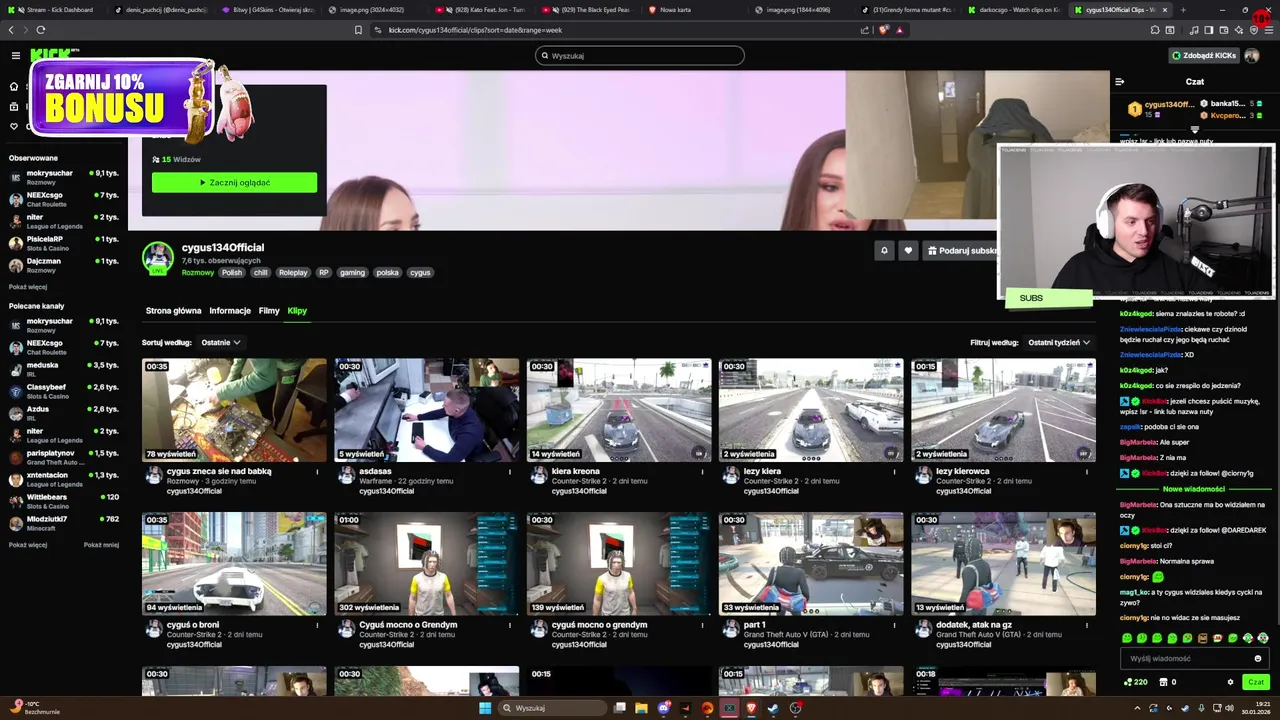
Task: Follow channel with the heart button
Action: 908,251
